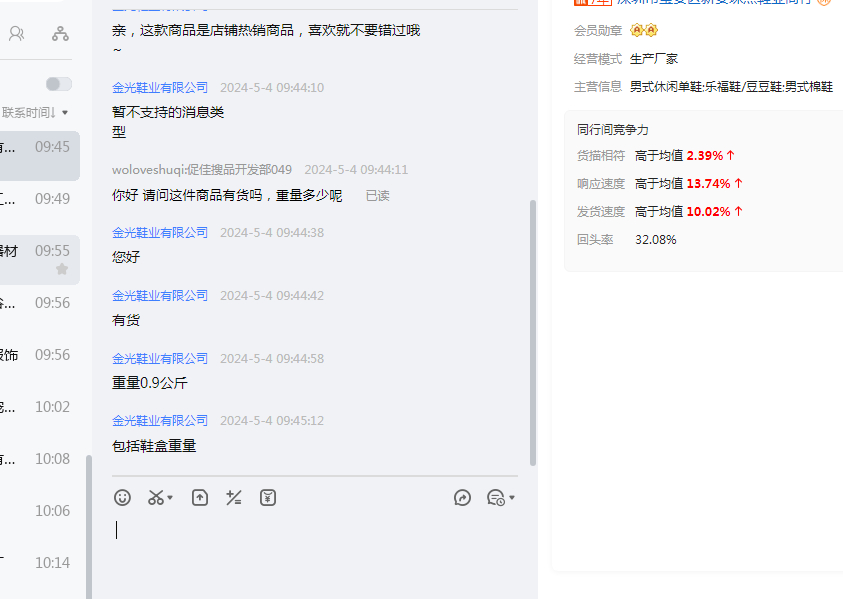The image size is (843, 599).
Task: Click sender name 金光鞋业有限公司 at 09:44:38
Action: click(x=160, y=233)
